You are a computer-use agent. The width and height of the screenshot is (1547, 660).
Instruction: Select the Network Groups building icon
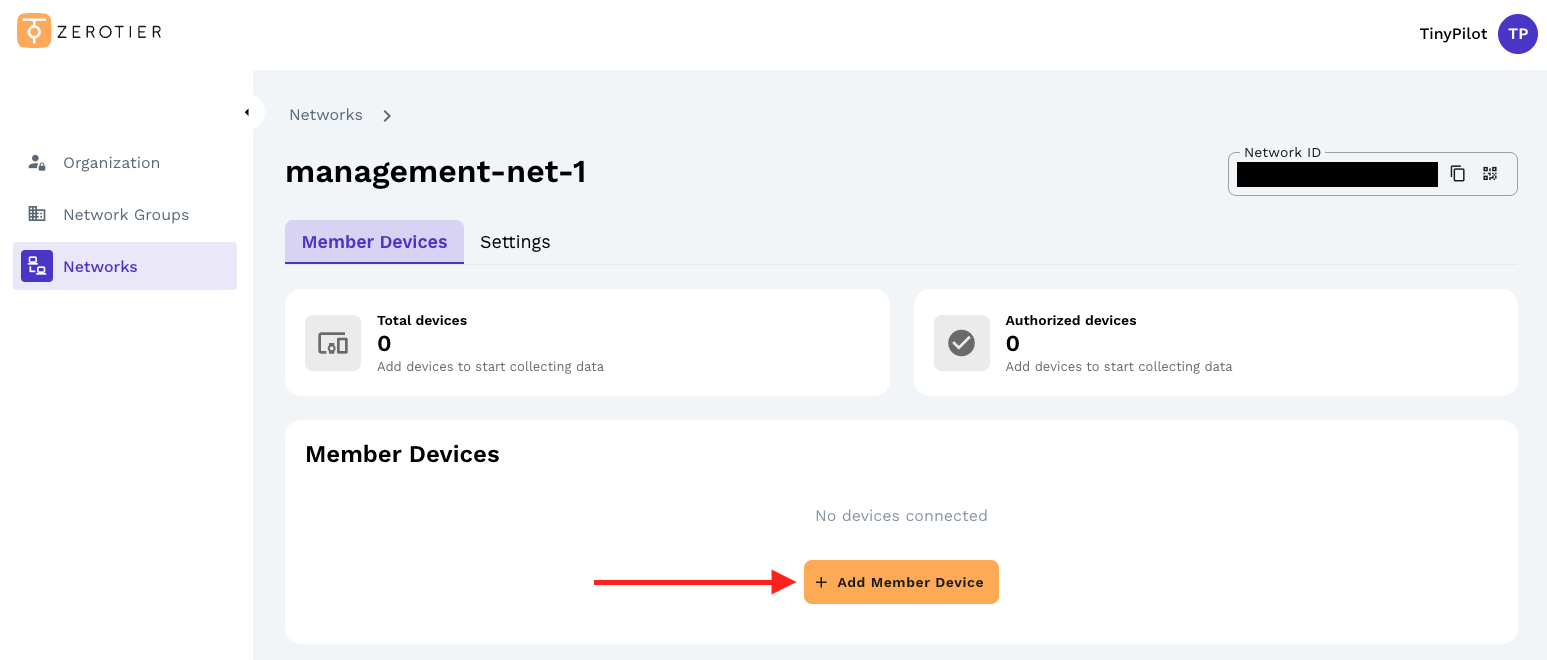point(36,214)
